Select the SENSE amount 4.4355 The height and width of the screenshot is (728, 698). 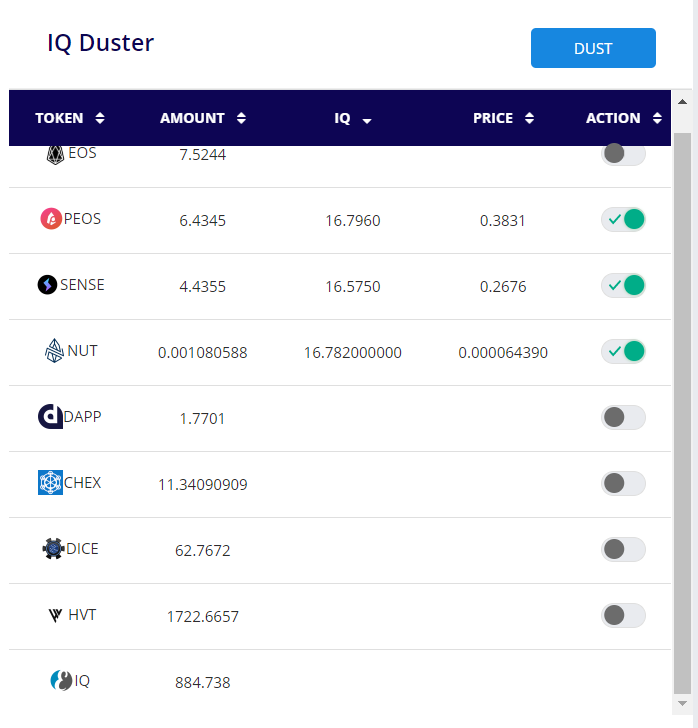click(202, 286)
